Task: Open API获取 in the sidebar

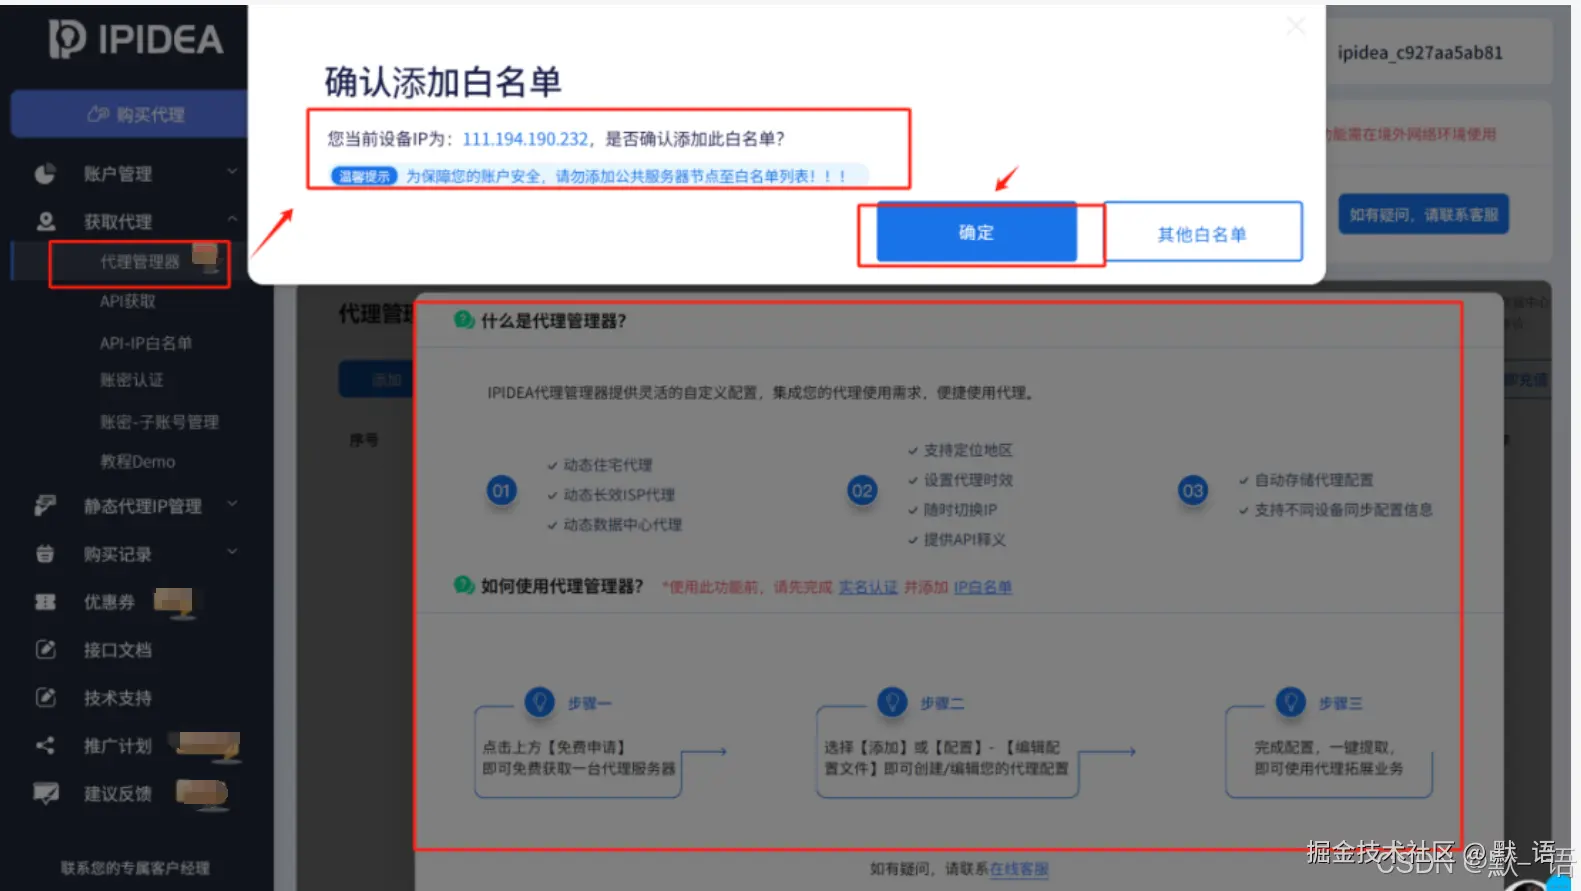Action: coord(127,301)
